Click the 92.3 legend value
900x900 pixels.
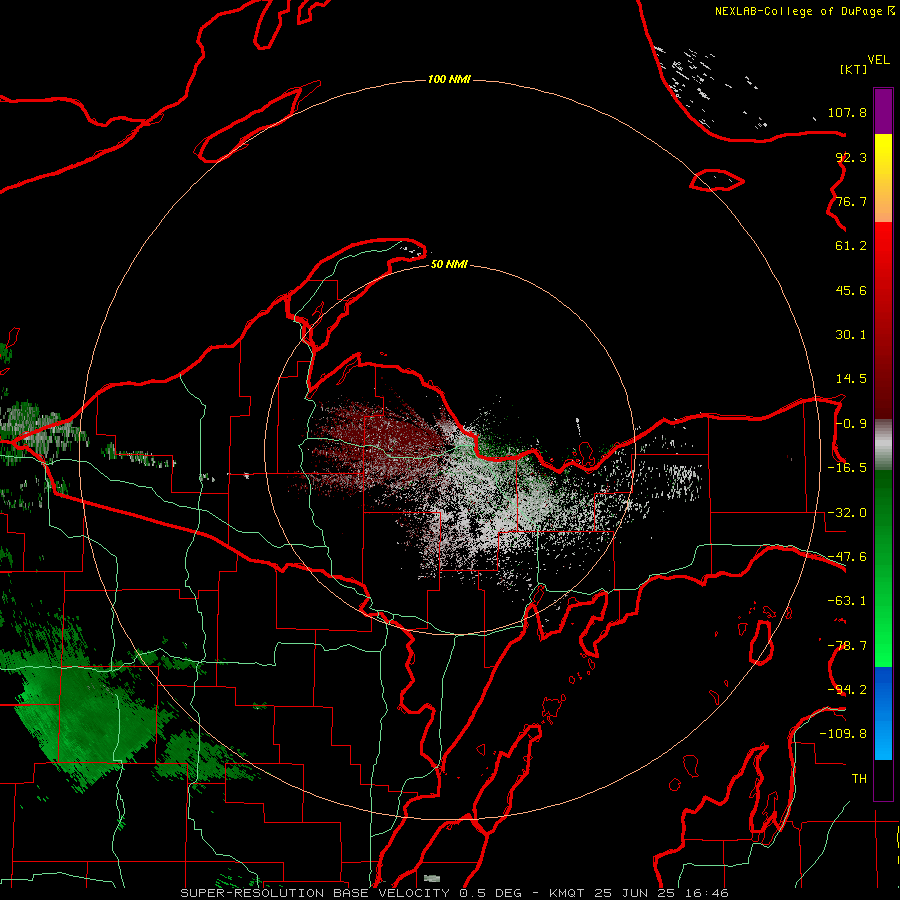(x=851, y=157)
